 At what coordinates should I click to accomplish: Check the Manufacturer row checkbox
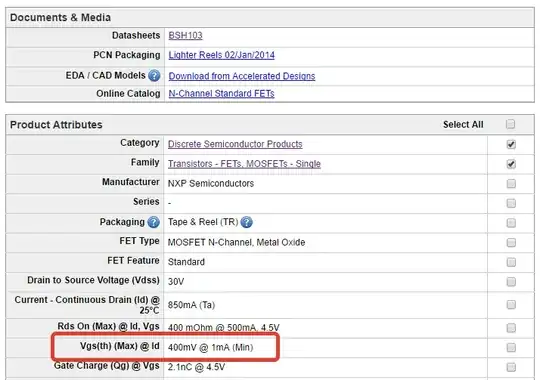[511, 184]
